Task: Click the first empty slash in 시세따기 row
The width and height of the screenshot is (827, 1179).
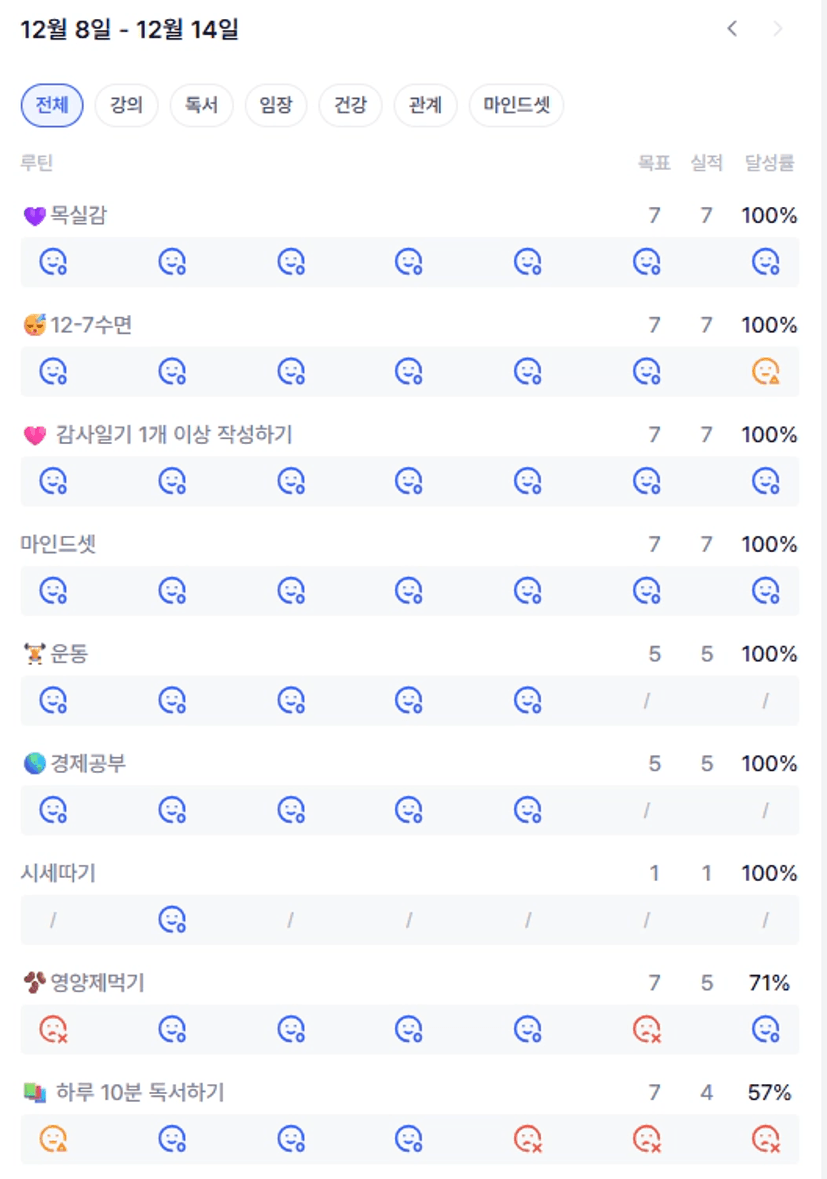Action: tap(53, 920)
